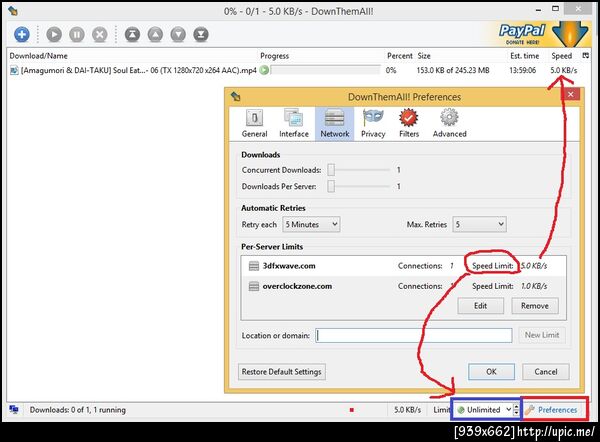Click the green Unlimited indicator icon
The height and width of the screenshot is (442, 600).
click(x=461, y=410)
